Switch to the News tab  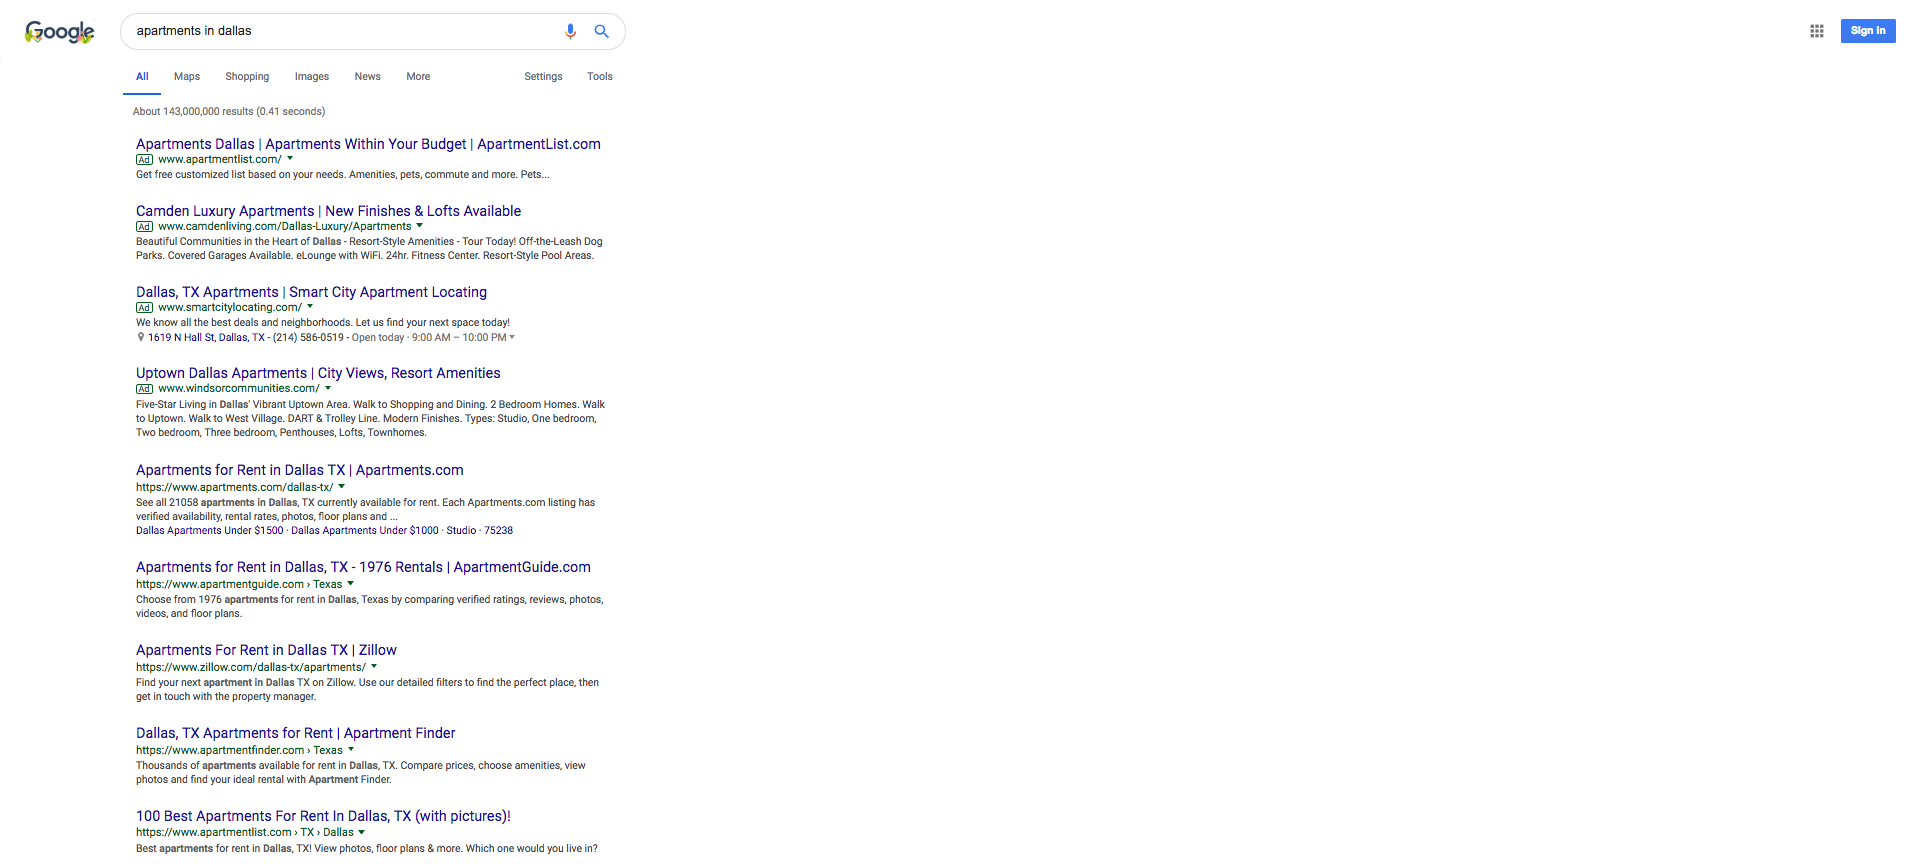(367, 77)
